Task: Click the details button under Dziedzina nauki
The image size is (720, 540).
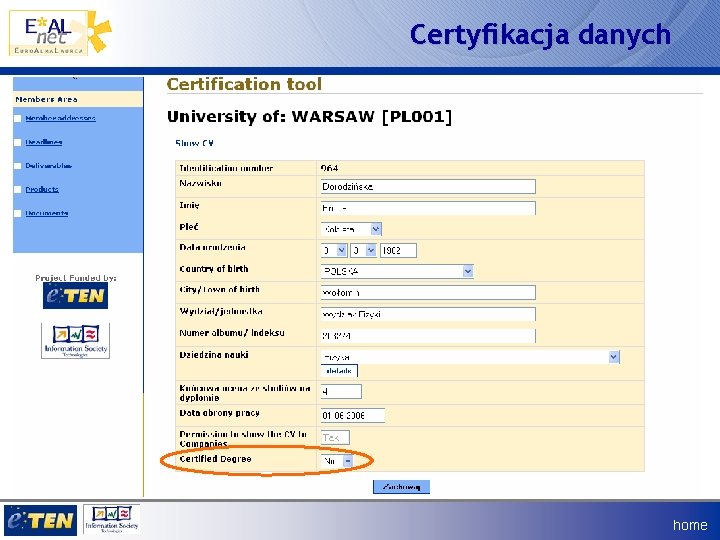Action: 339,371
